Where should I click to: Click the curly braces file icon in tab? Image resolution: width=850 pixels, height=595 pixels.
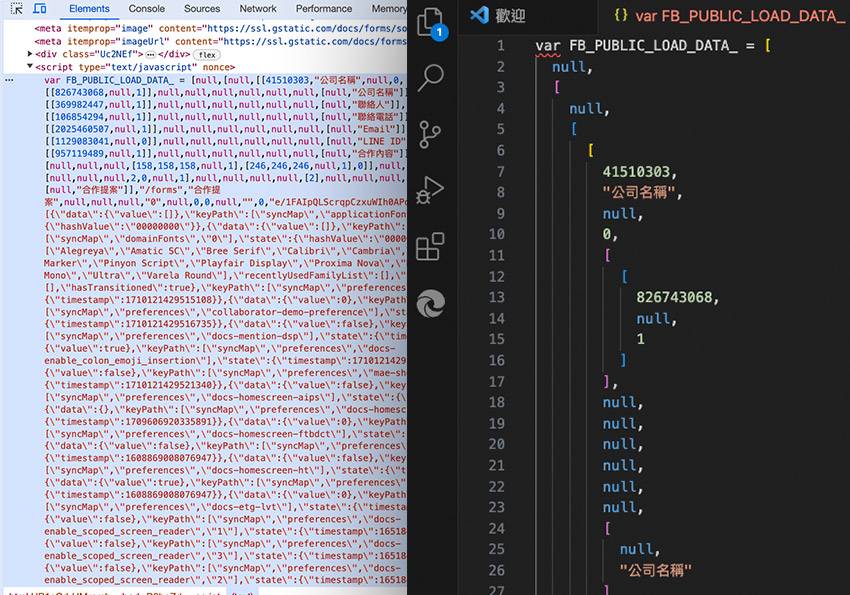click(x=621, y=15)
